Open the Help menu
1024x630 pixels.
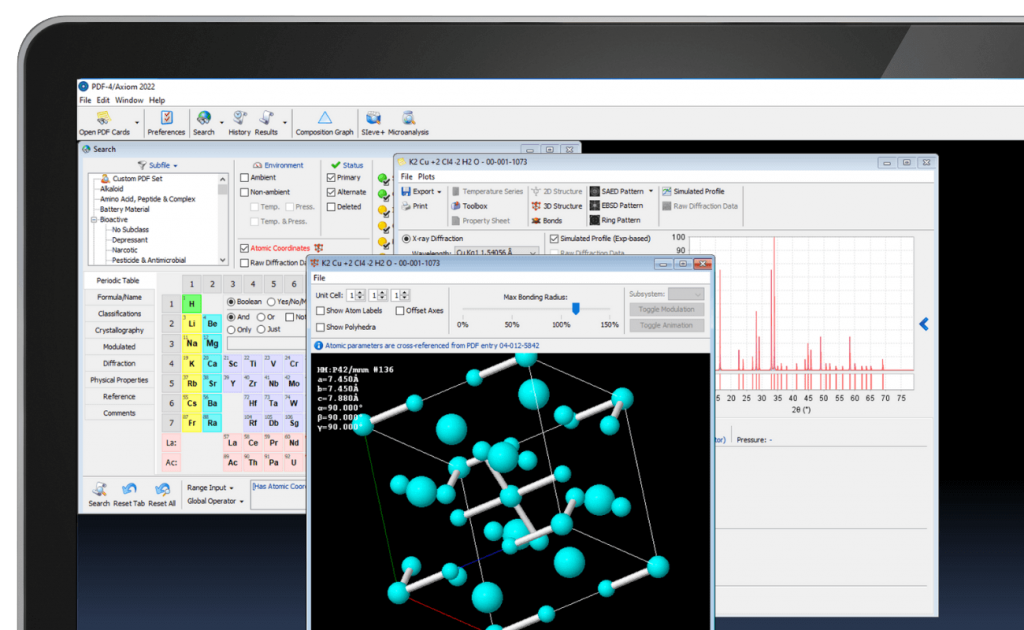[x=157, y=101]
